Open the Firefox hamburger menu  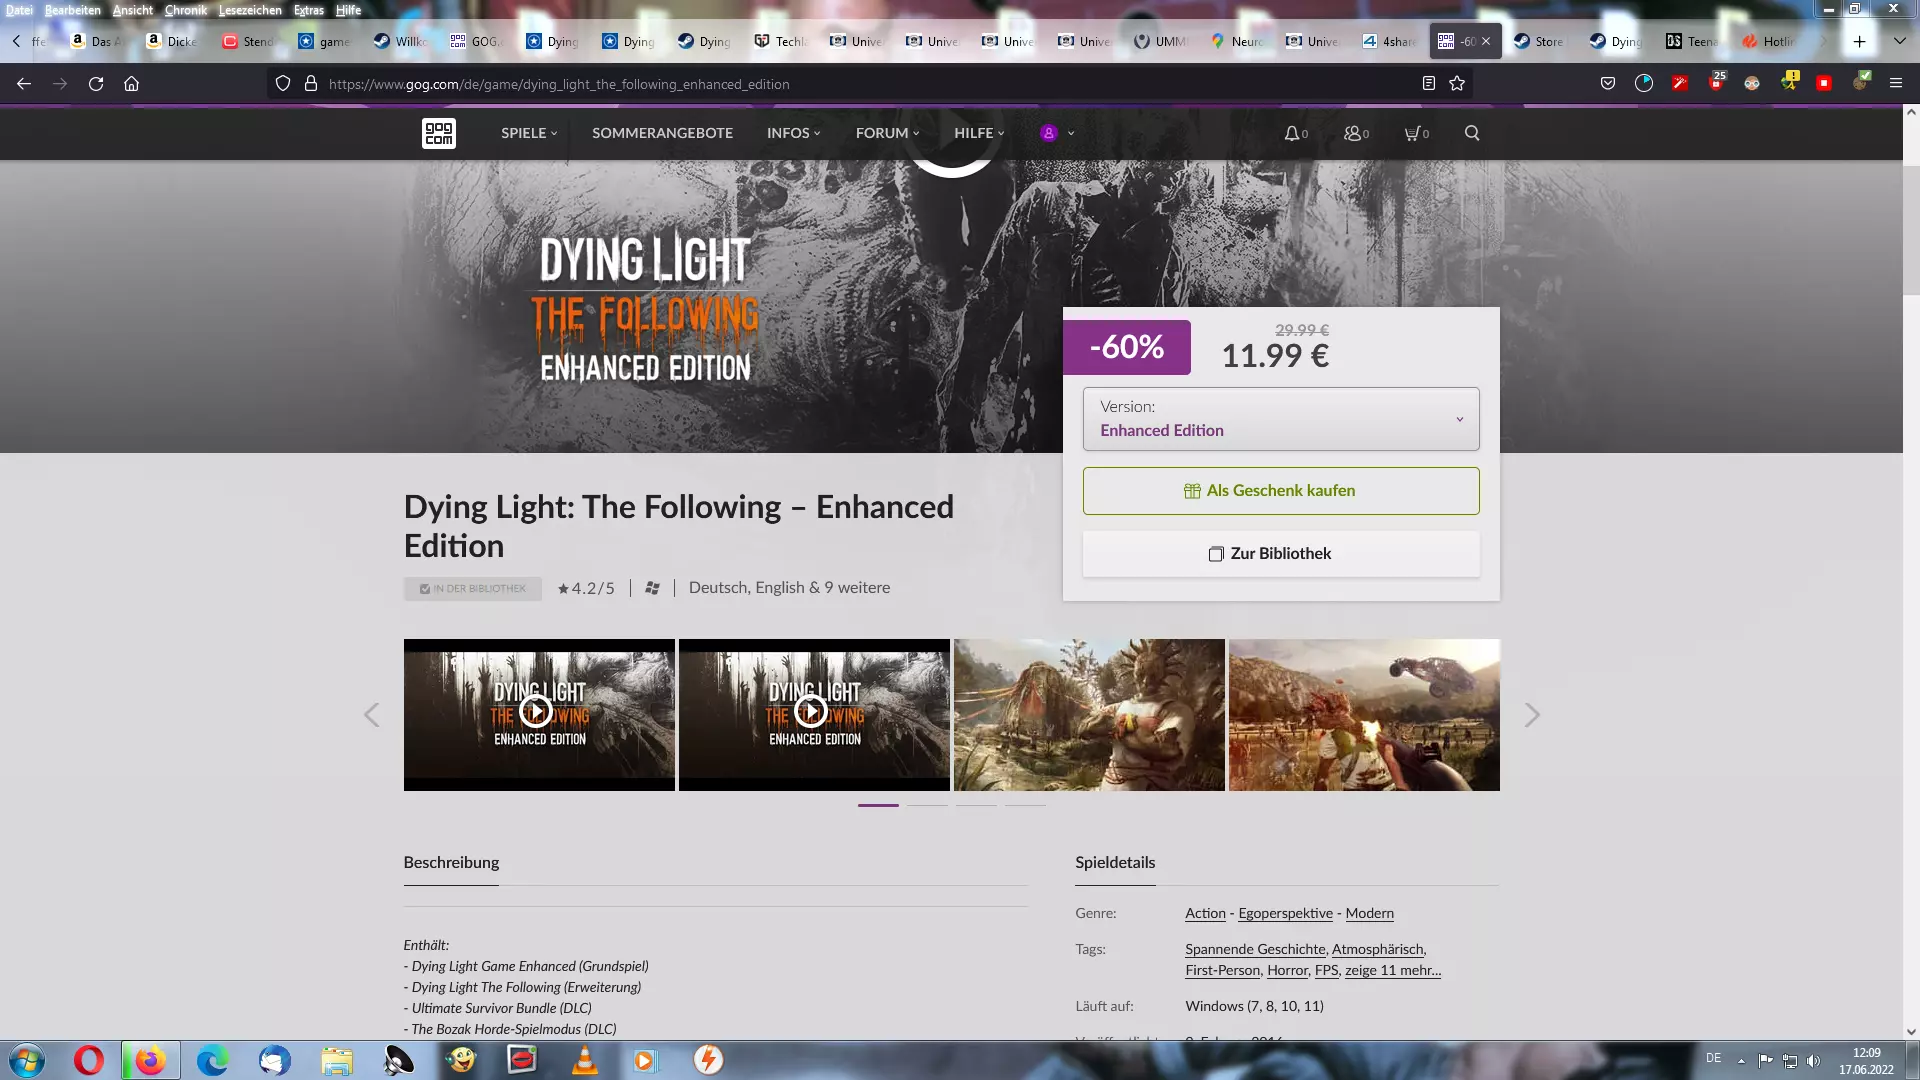coord(1896,84)
